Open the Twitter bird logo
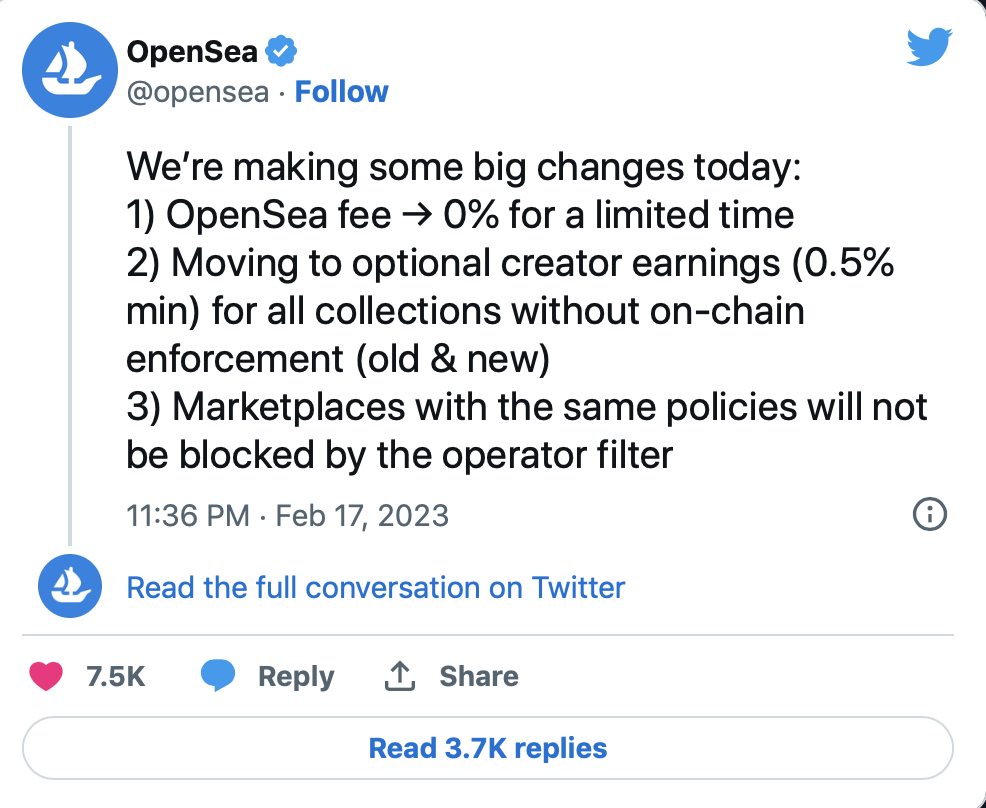The width and height of the screenshot is (986, 808). 930,48
